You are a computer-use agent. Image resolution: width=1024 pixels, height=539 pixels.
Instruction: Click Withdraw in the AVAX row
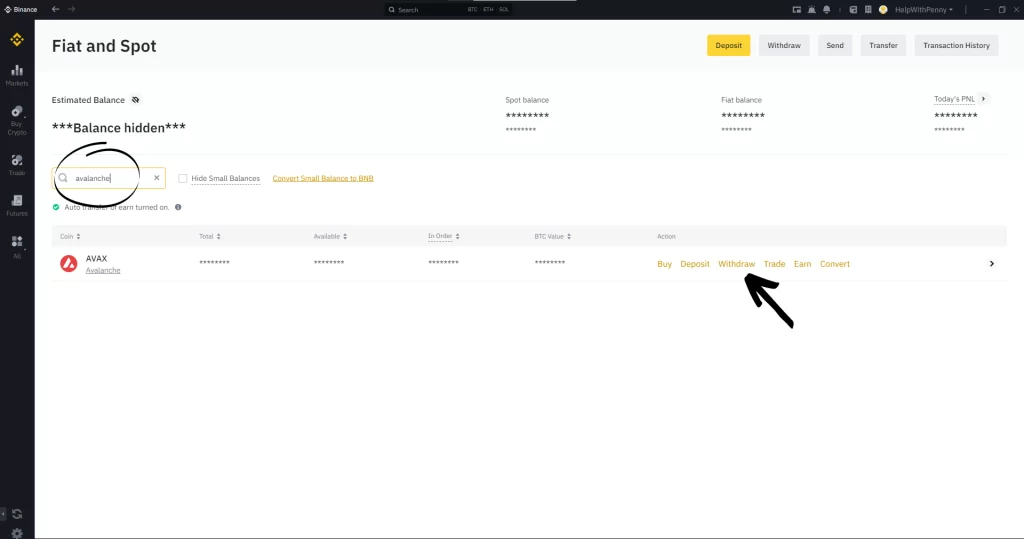click(737, 264)
